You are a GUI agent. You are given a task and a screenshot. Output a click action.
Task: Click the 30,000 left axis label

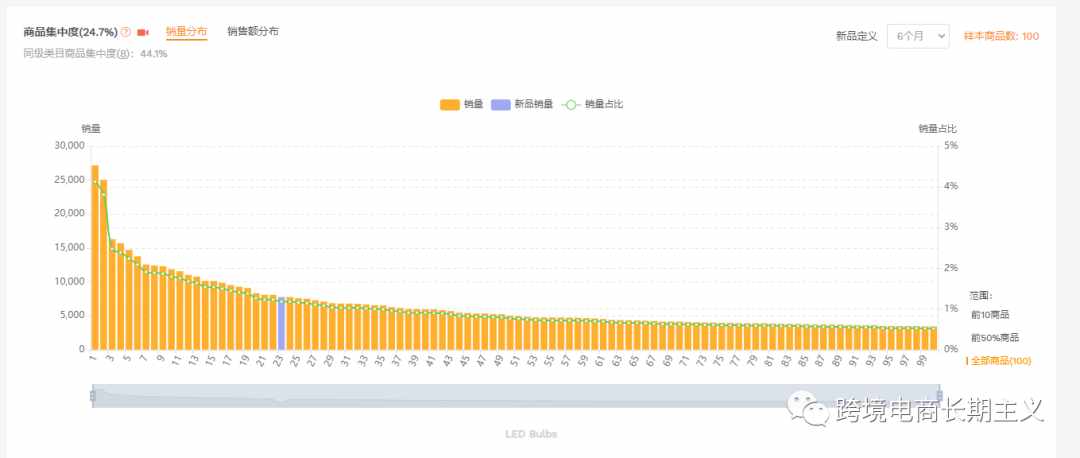[x=69, y=146]
